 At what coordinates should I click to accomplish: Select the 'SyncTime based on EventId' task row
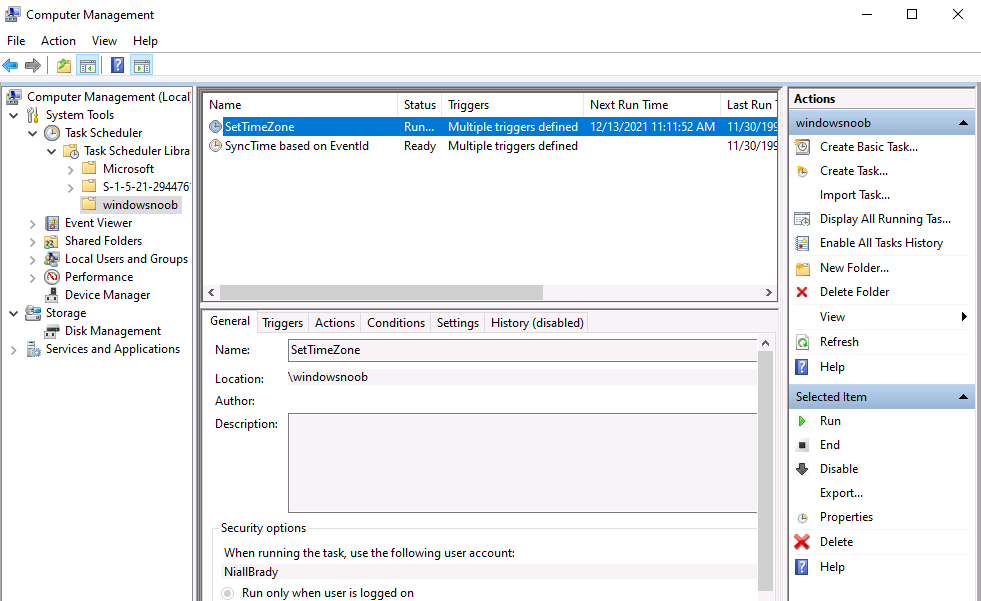point(490,146)
